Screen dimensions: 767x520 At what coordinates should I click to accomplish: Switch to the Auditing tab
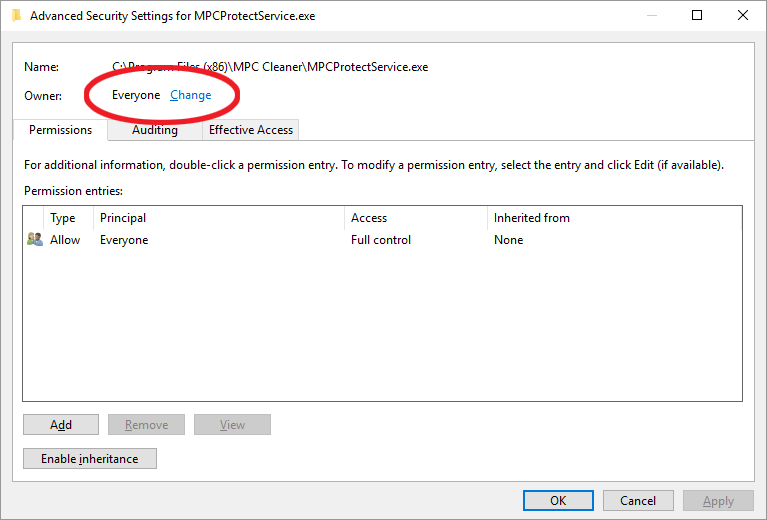[155, 130]
